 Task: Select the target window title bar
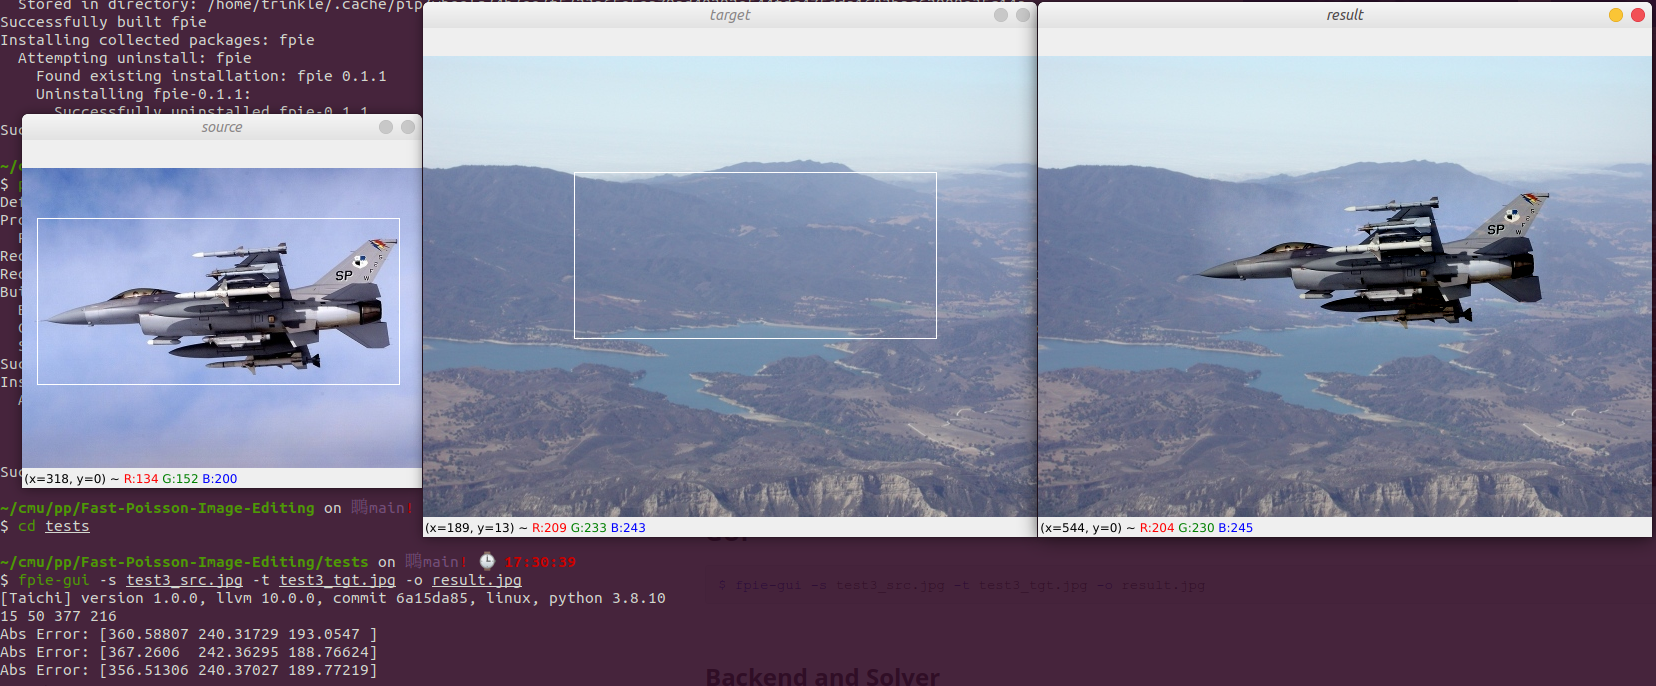point(730,15)
